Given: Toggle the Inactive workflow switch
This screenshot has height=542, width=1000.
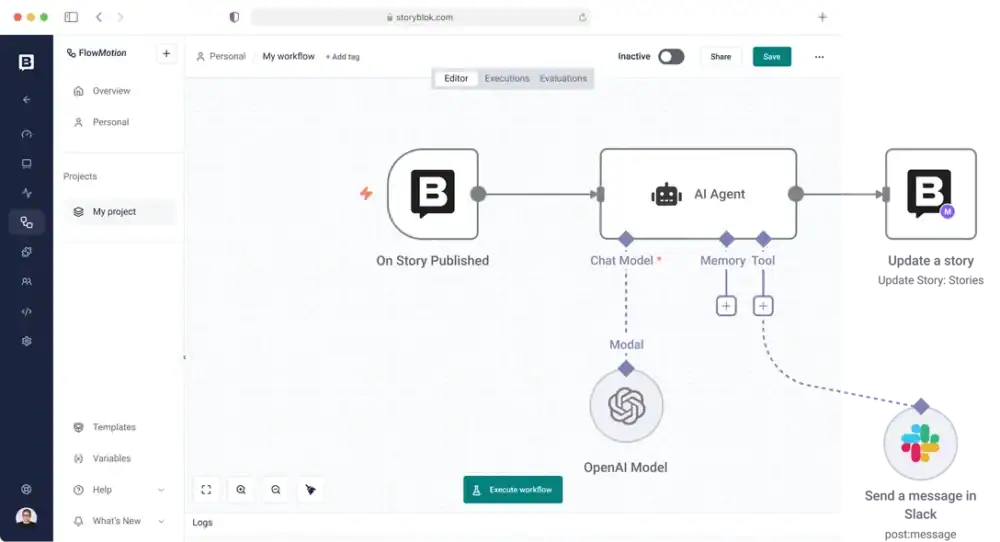Looking at the screenshot, I should [x=671, y=57].
